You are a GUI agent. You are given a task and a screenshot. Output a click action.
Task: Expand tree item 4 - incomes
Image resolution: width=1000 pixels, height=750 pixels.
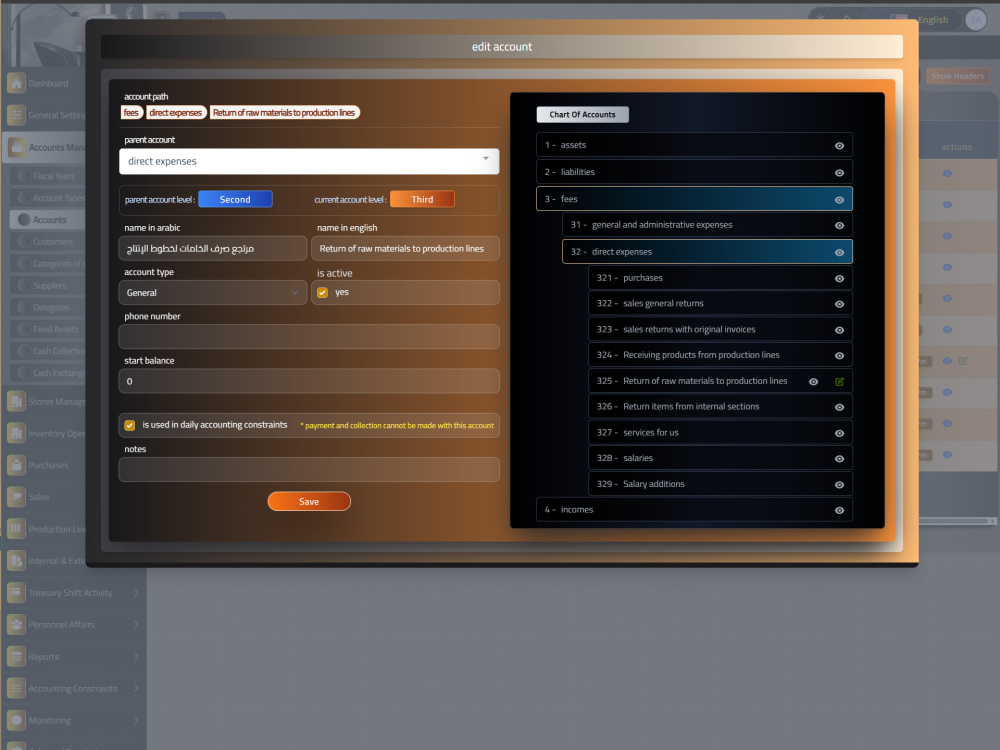point(694,510)
